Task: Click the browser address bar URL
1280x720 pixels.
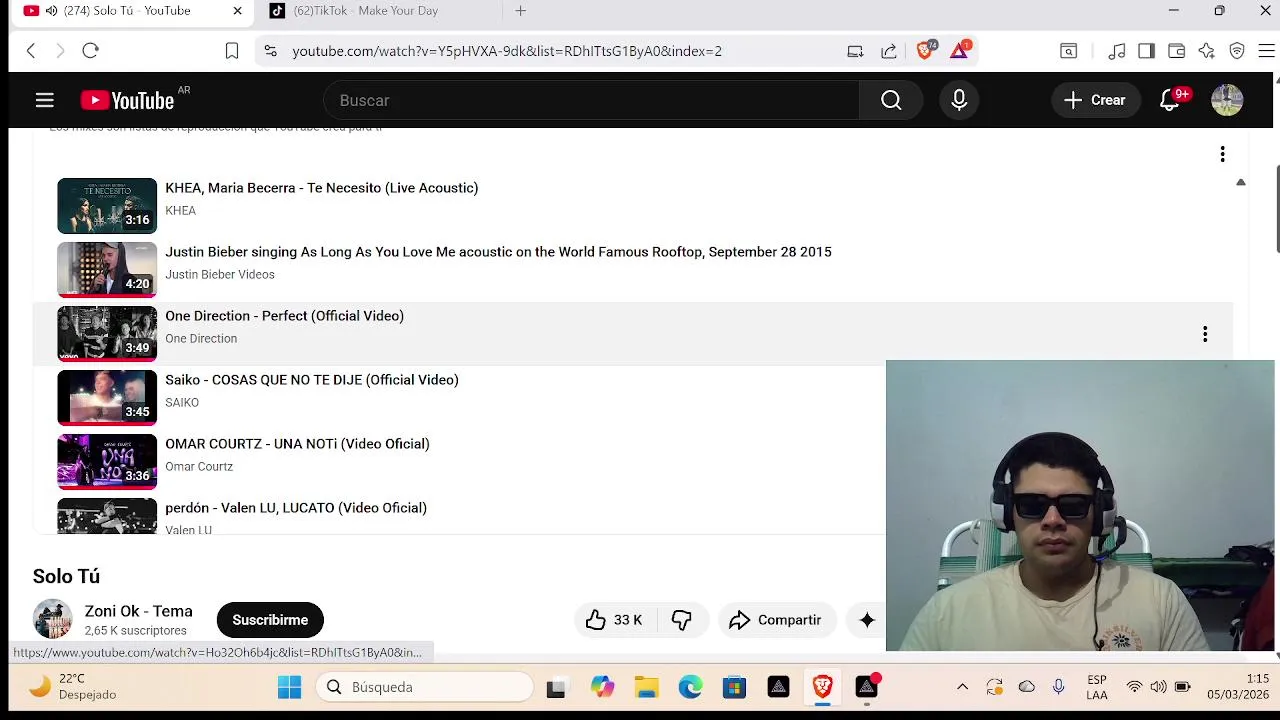Action: [x=507, y=51]
